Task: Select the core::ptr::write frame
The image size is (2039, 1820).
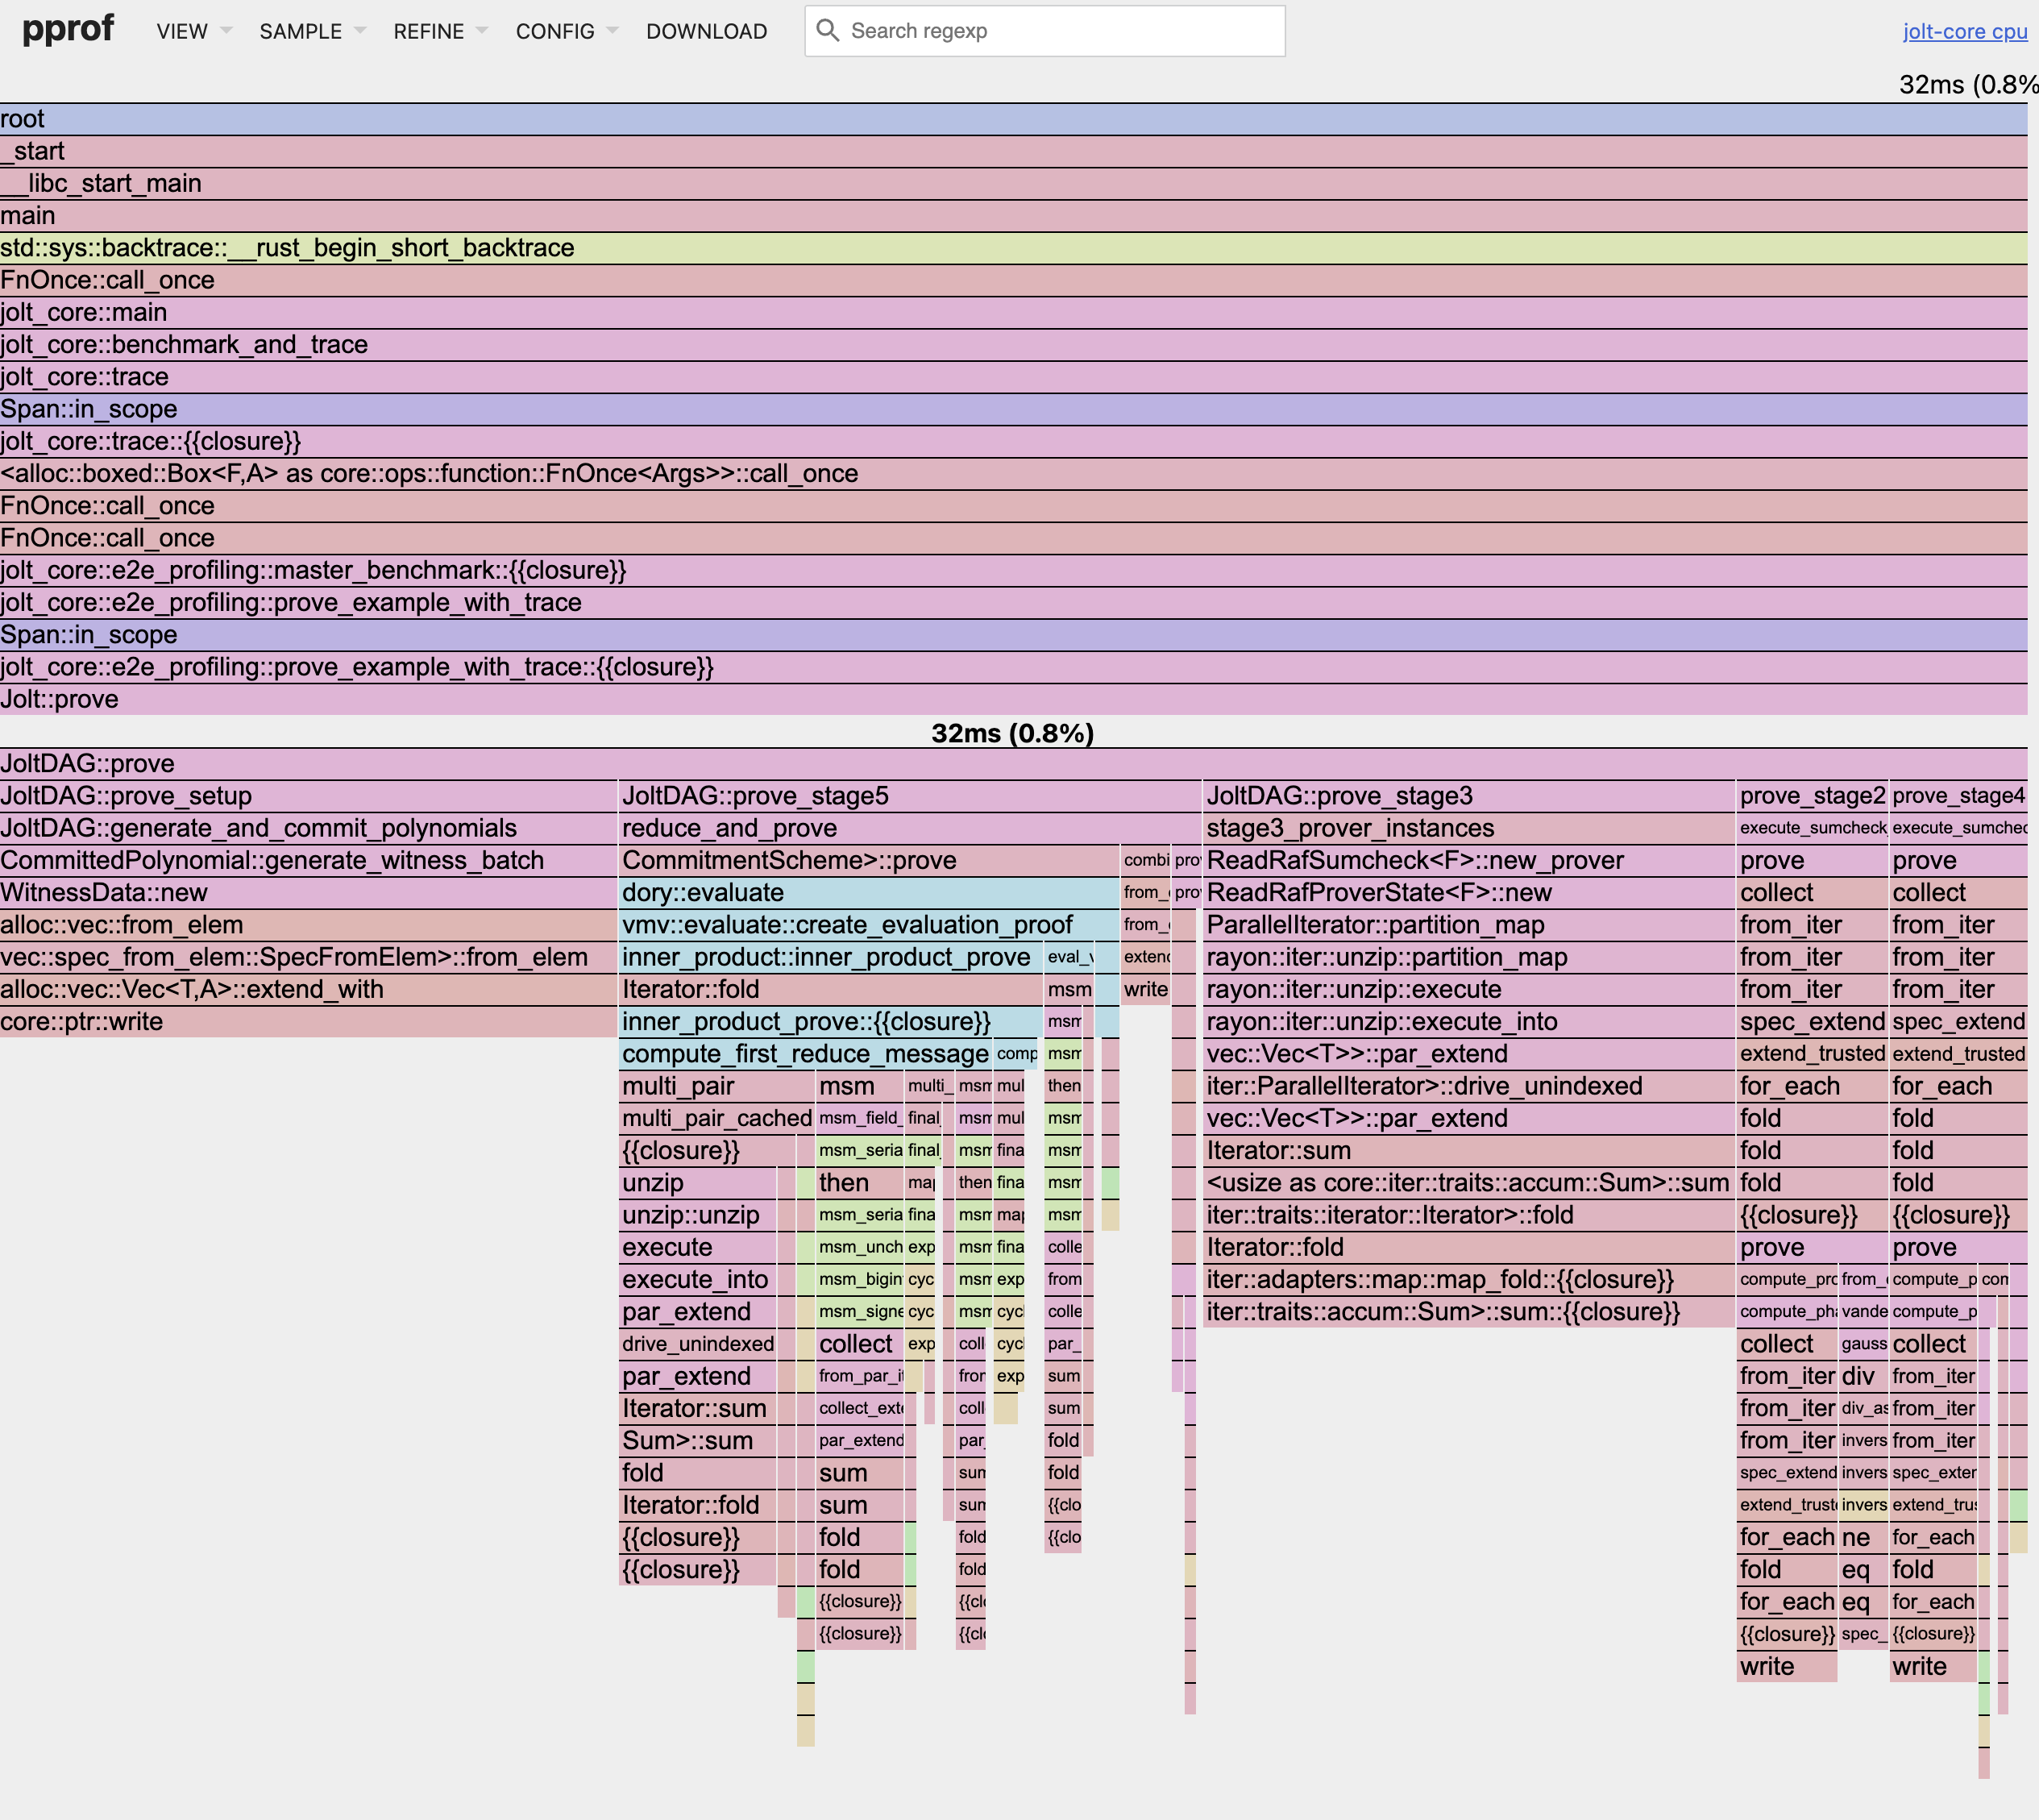Action: coord(300,1021)
